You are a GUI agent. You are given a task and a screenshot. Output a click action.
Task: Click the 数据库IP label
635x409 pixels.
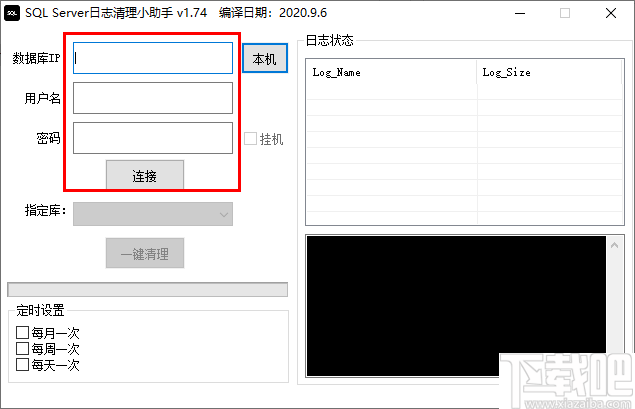36,58
